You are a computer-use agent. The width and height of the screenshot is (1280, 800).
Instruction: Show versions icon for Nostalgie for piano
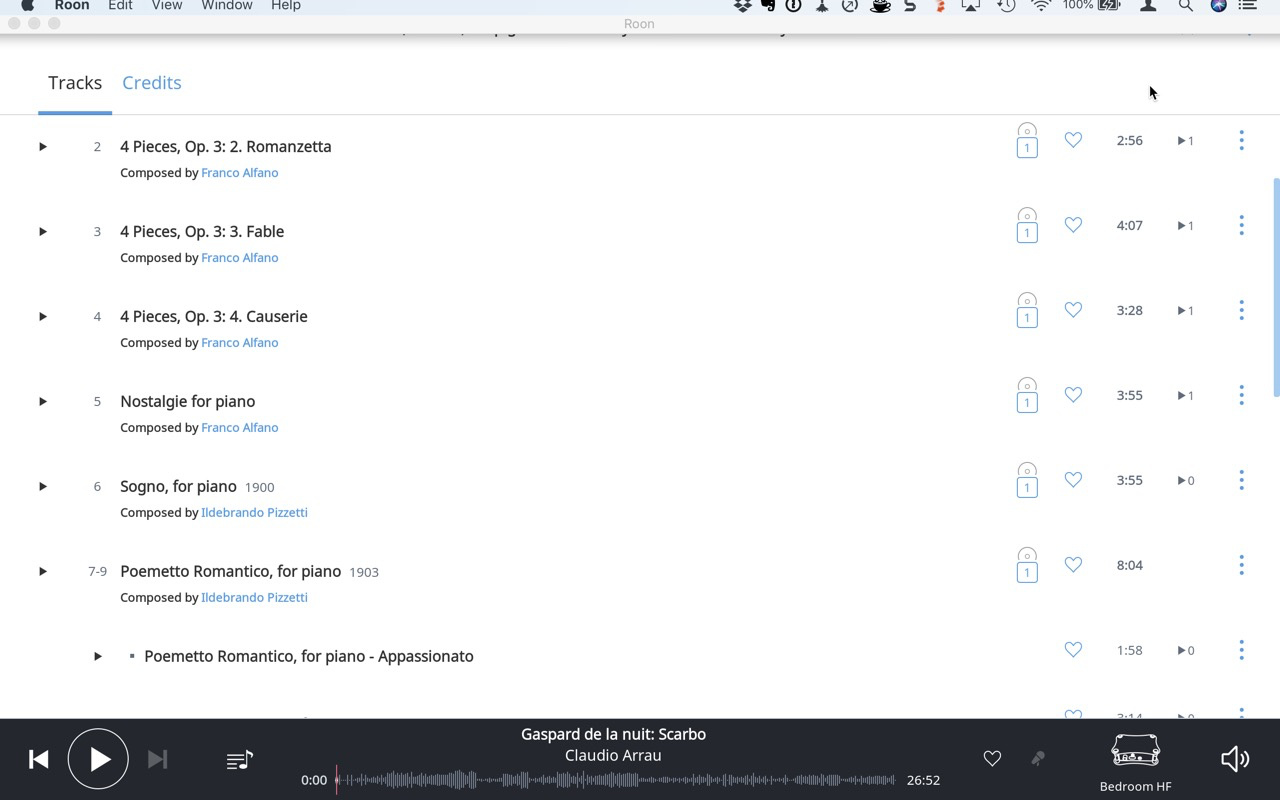click(1027, 395)
